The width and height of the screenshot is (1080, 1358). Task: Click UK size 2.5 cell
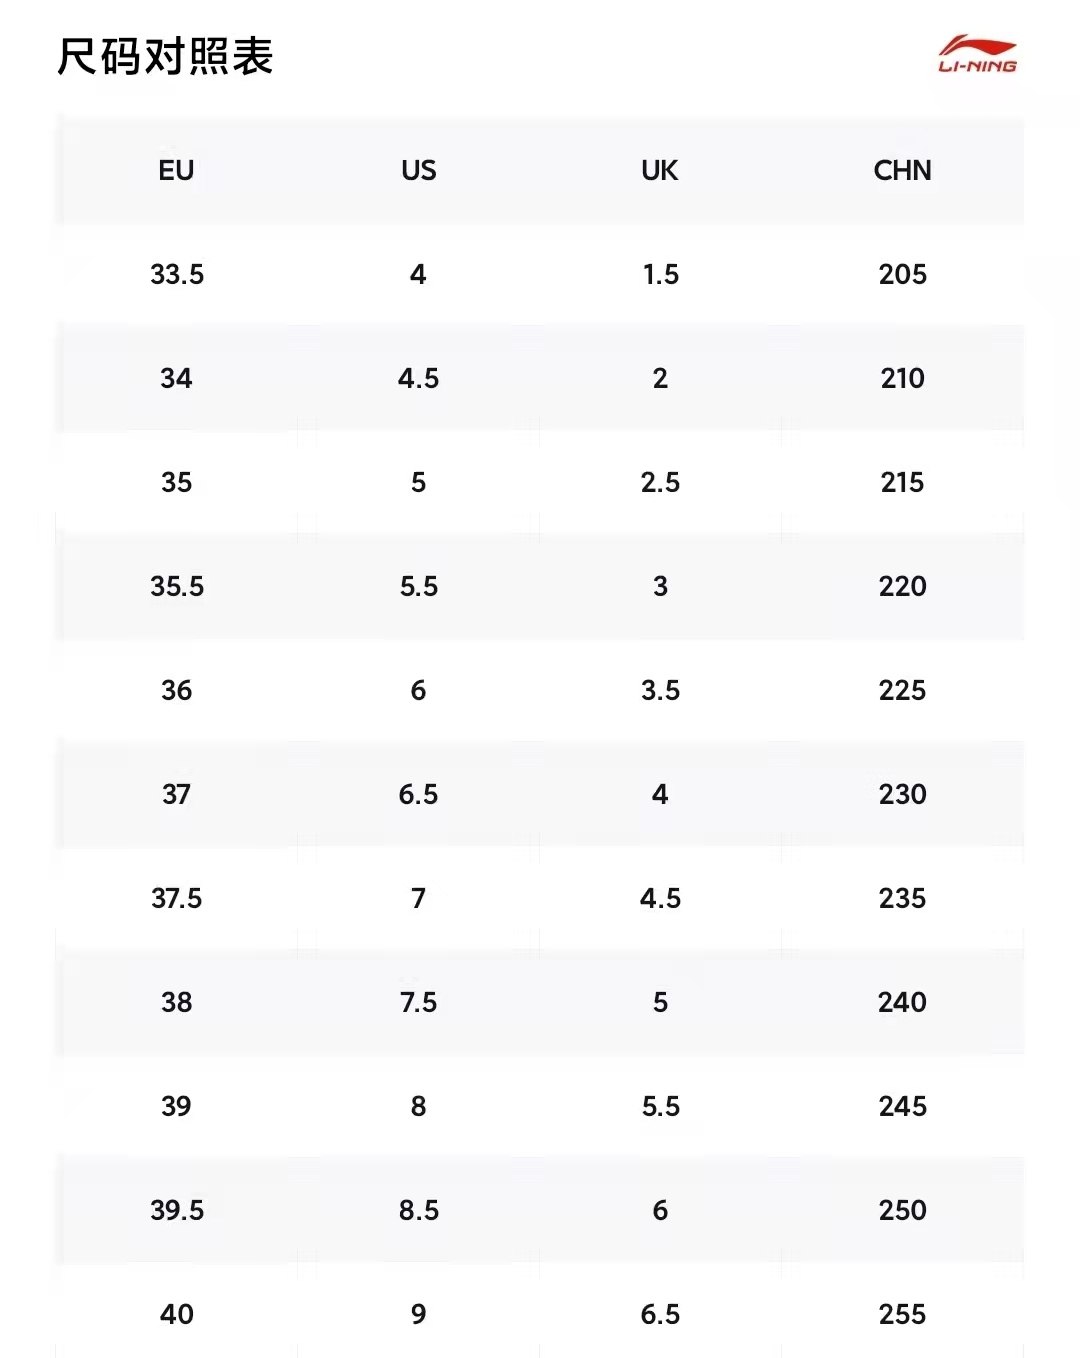coord(660,482)
